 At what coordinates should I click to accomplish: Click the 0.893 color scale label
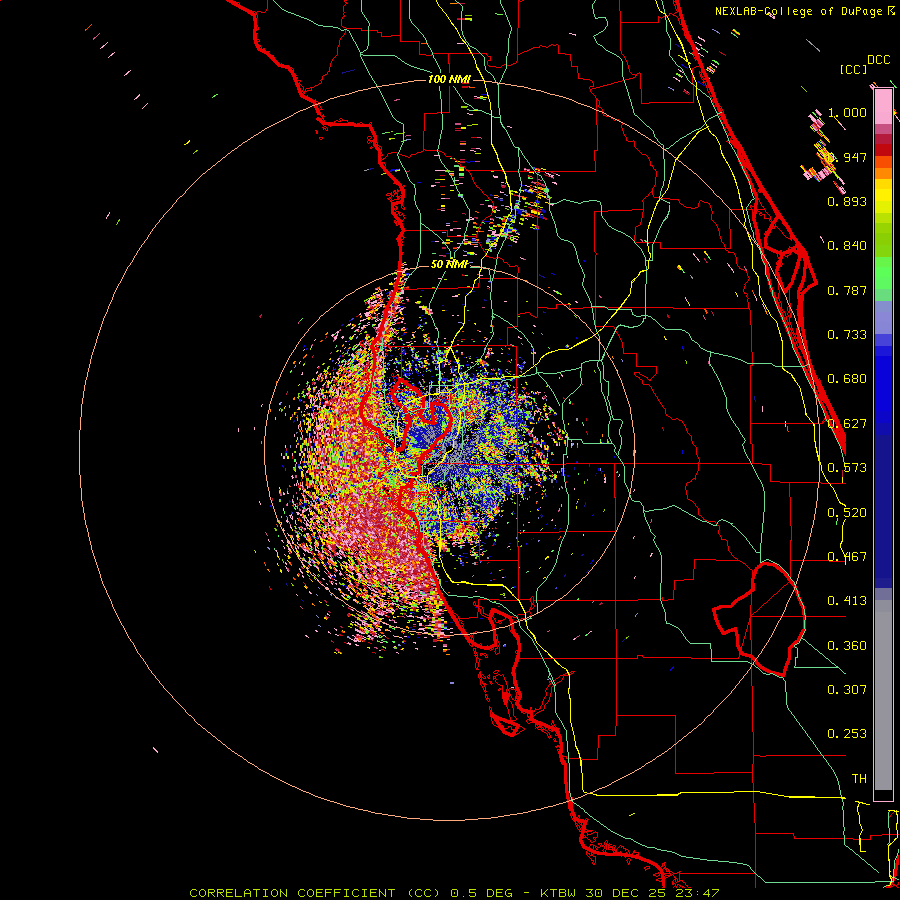click(847, 201)
